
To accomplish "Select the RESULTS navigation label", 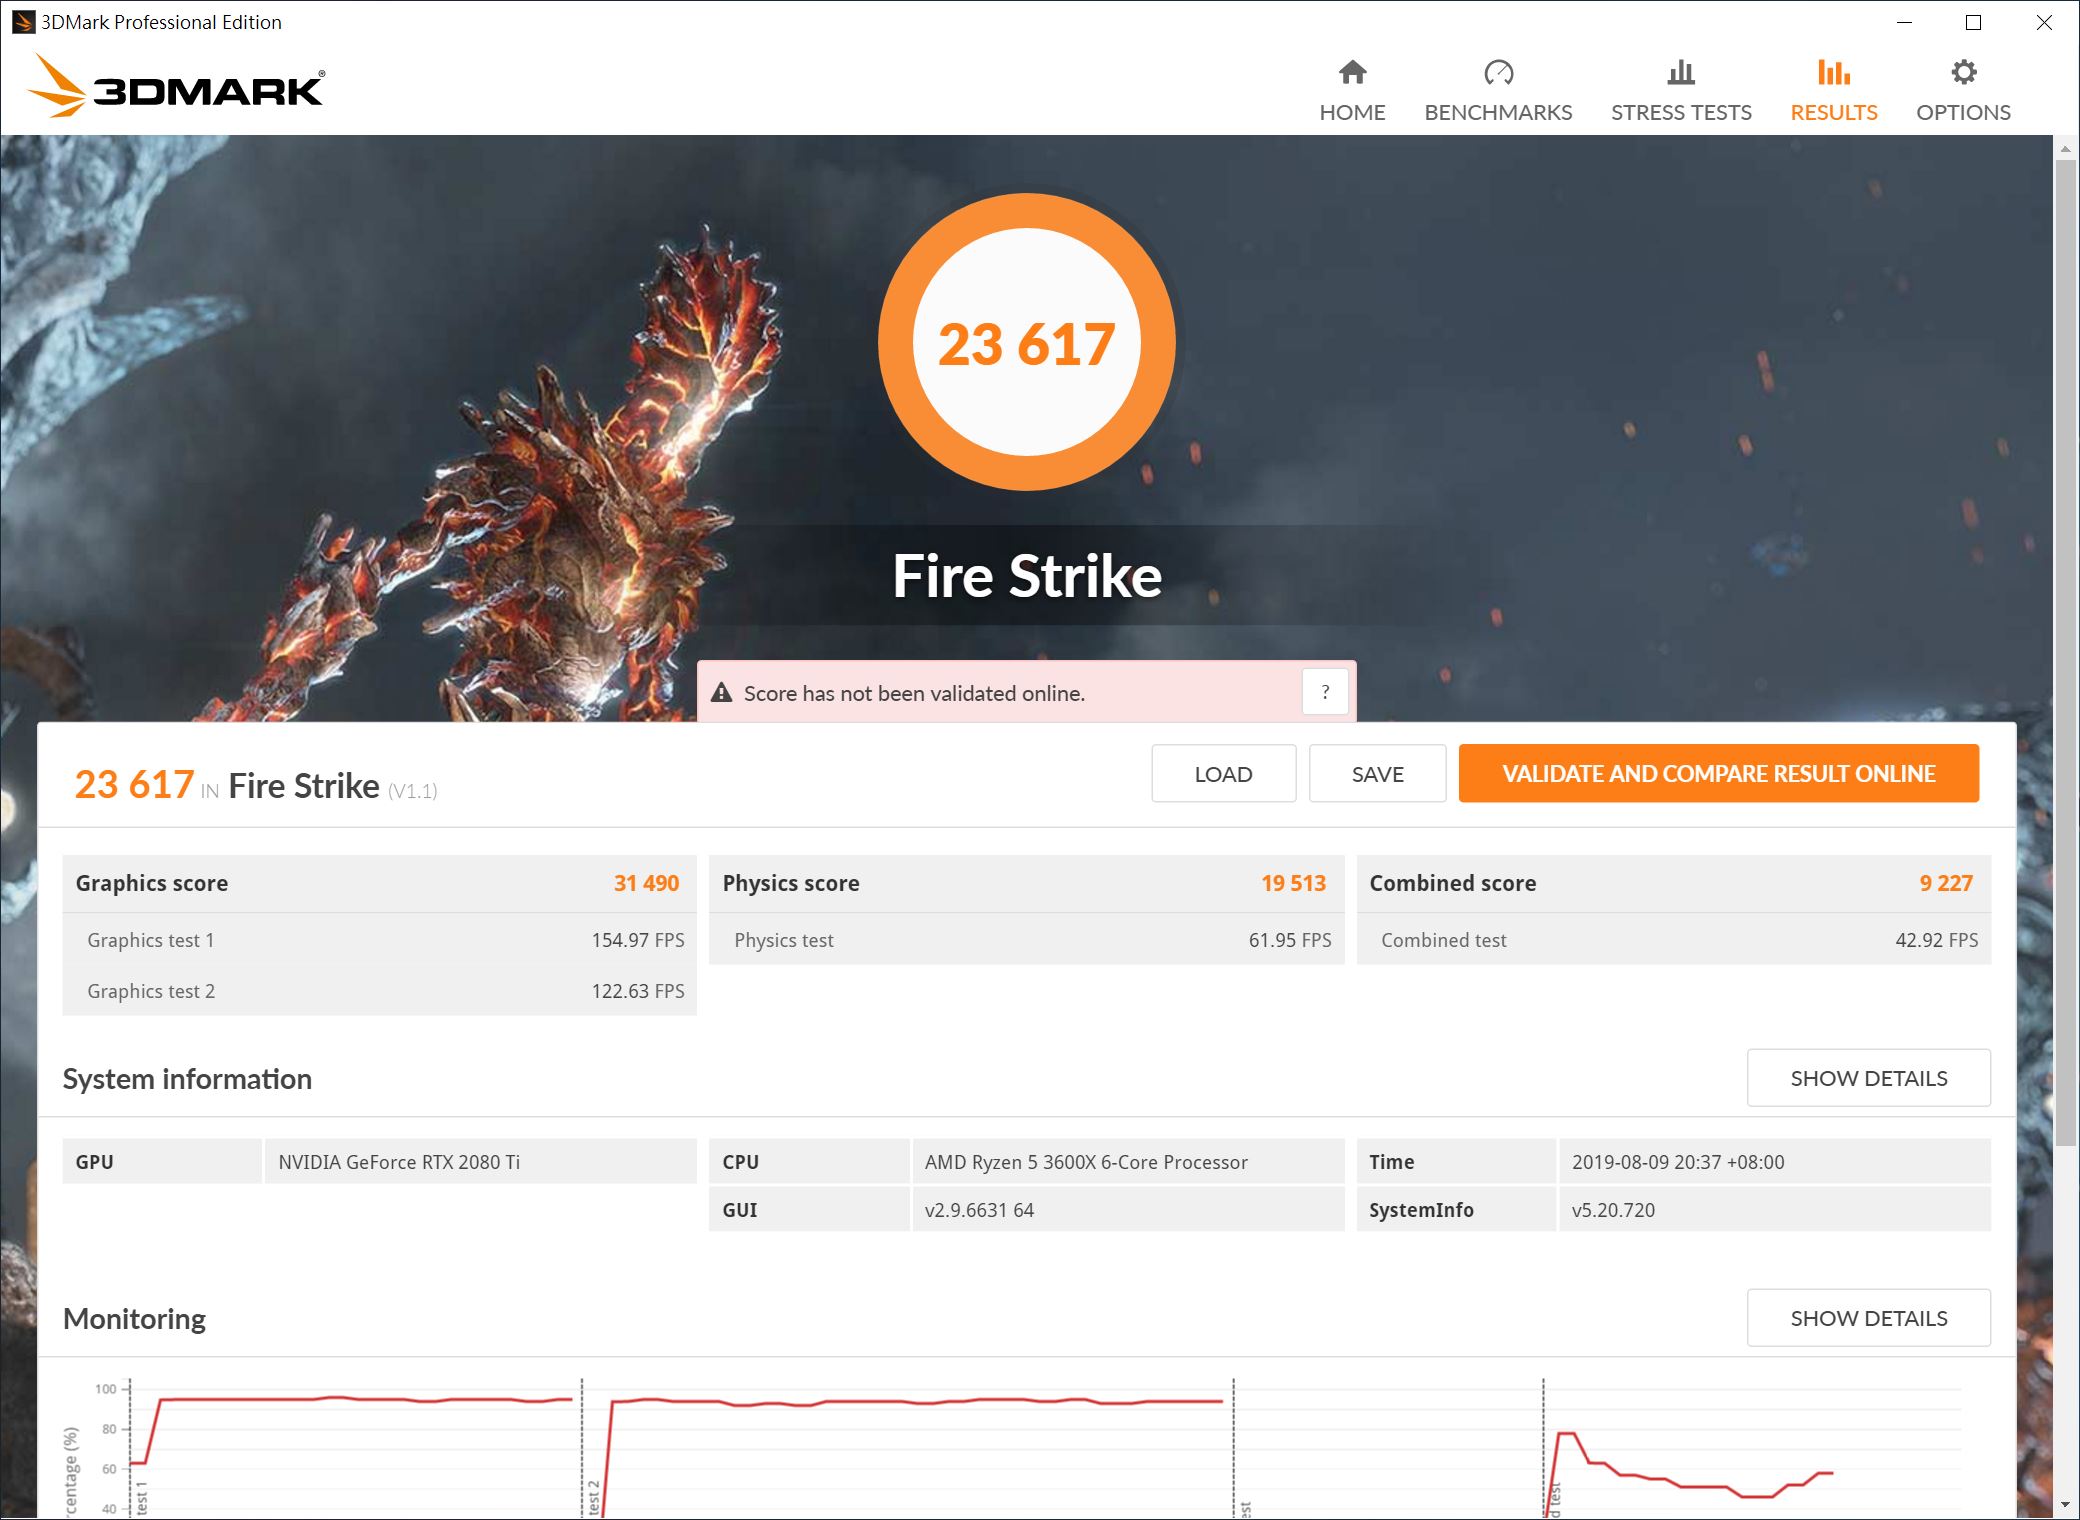I will pyautogui.click(x=1832, y=112).
